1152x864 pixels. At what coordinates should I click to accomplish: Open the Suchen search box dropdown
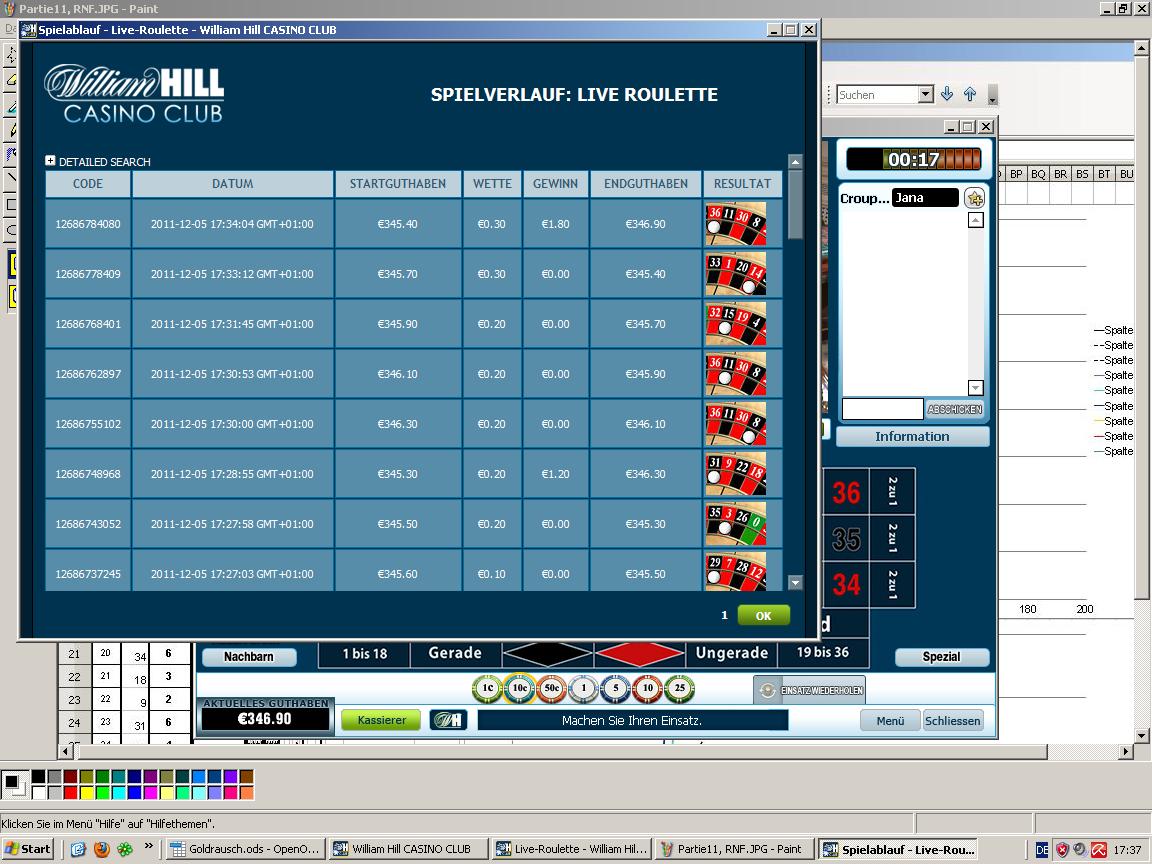926,94
